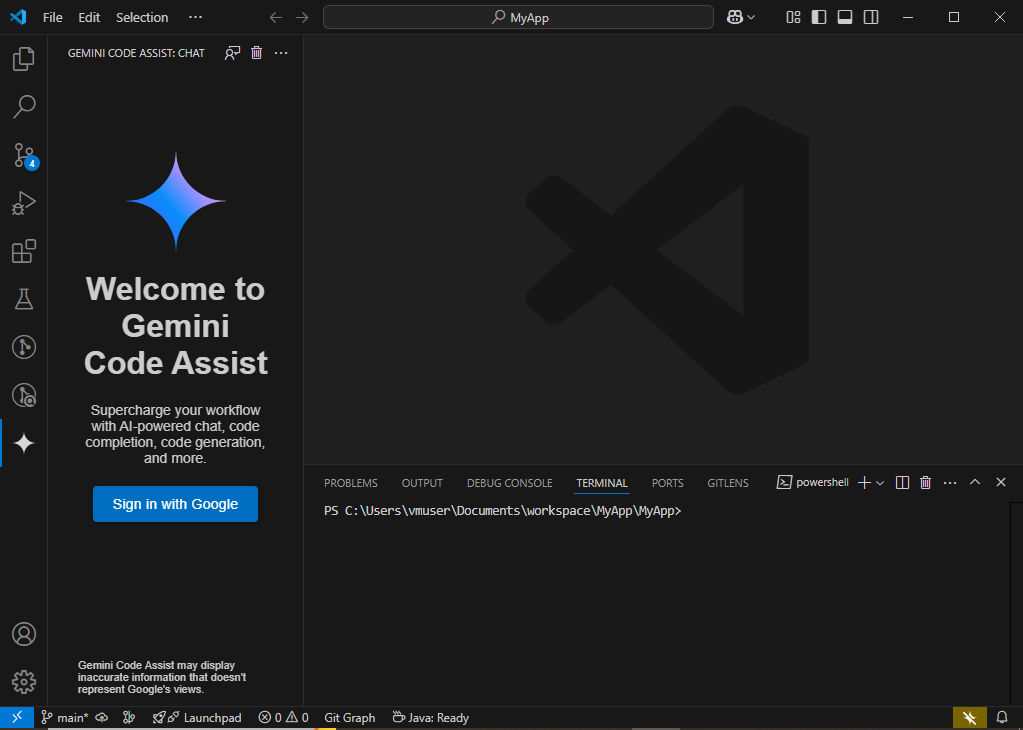Image resolution: width=1023 pixels, height=730 pixels.
Task: Click the powershell terminal label
Action: (x=813, y=482)
